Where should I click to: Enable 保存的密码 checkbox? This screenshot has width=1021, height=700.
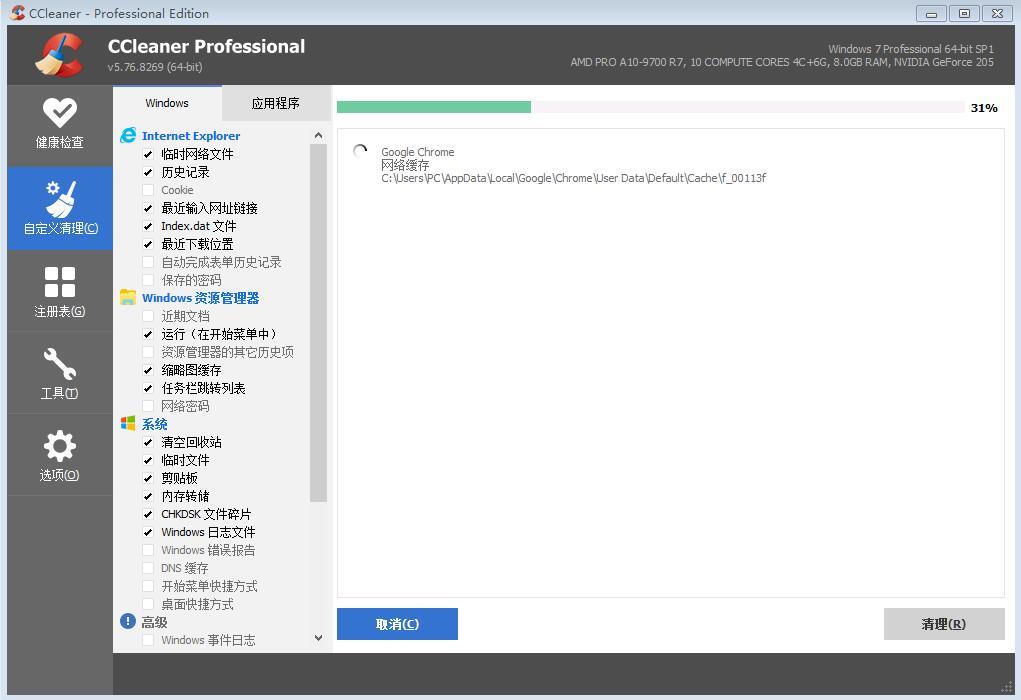(148, 280)
